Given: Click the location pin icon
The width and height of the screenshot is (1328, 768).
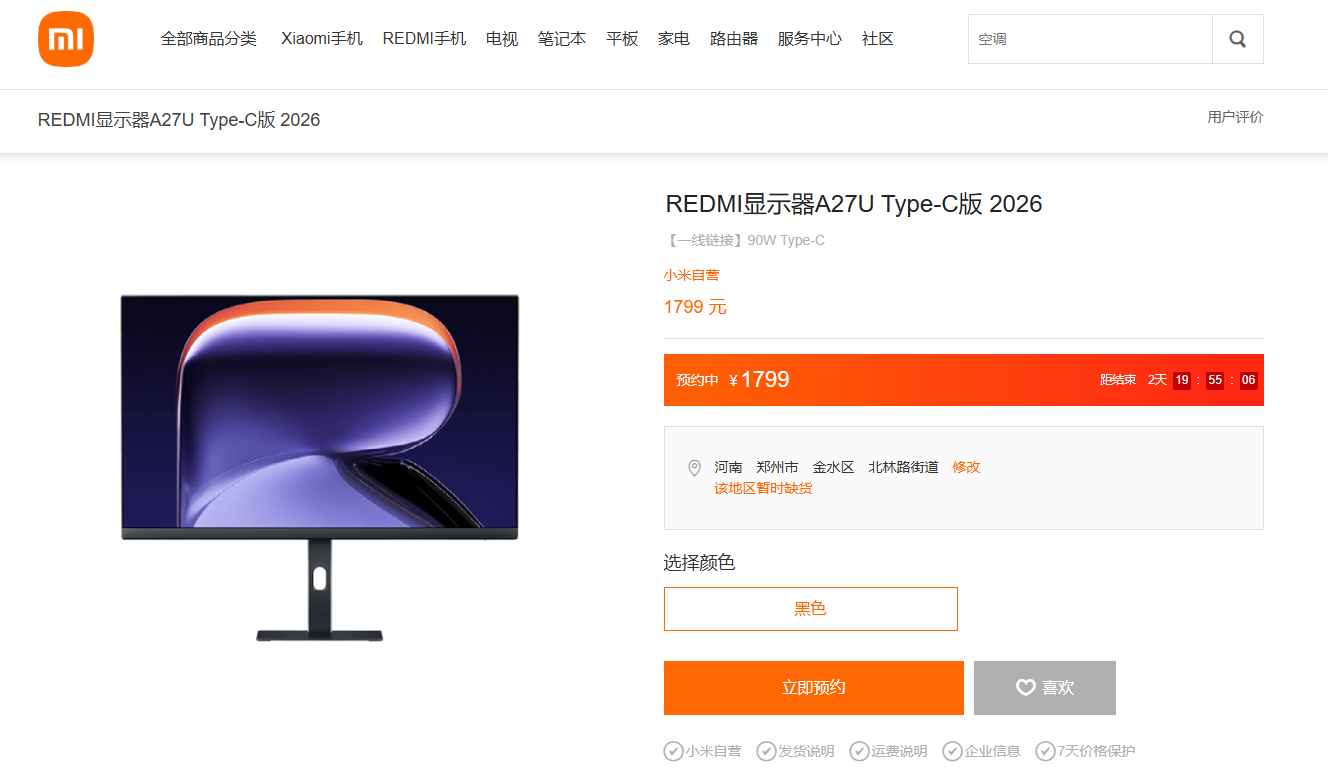Looking at the screenshot, I should click(695, 468).
